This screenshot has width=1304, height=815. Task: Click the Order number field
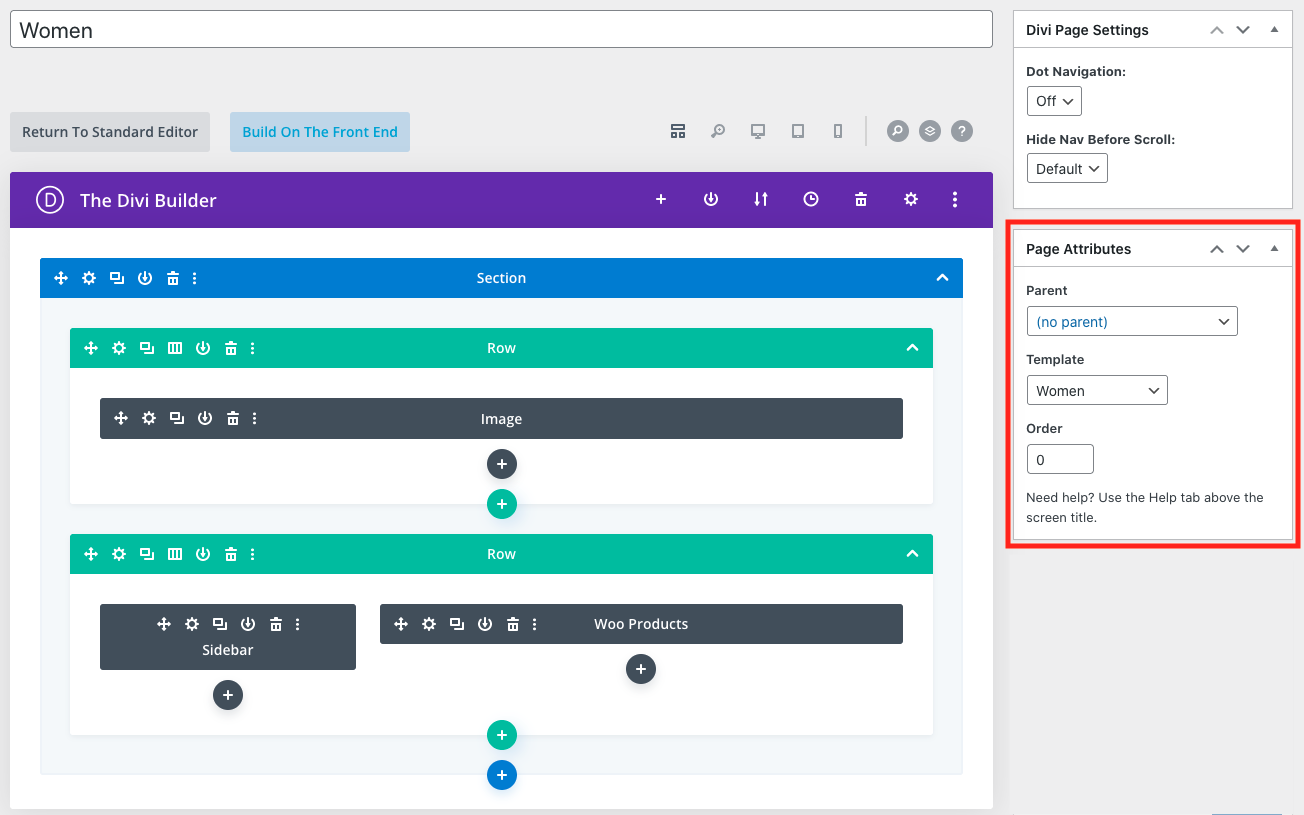[x=1060, y=459]
